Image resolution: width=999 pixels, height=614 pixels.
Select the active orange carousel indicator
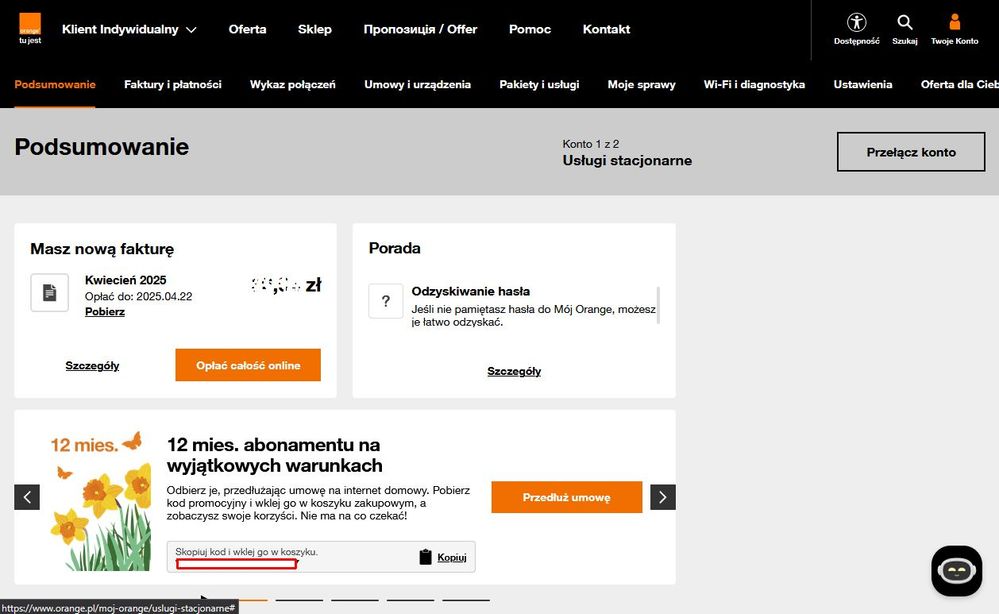pos(253,600)
